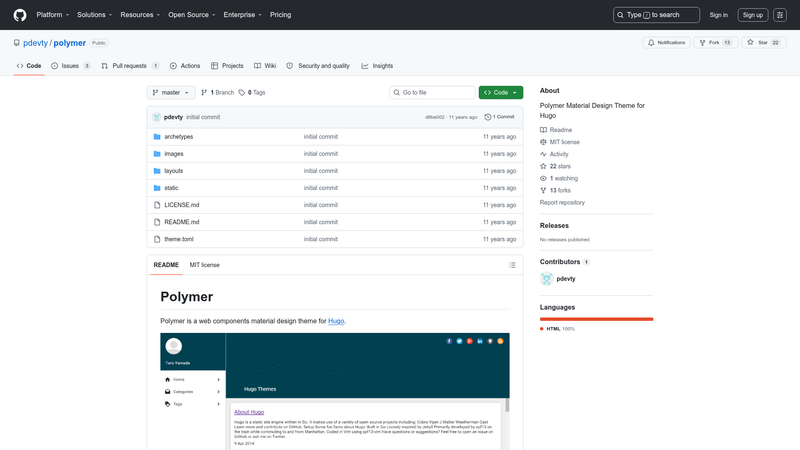Open the master branch dropdown

point(171,92)
